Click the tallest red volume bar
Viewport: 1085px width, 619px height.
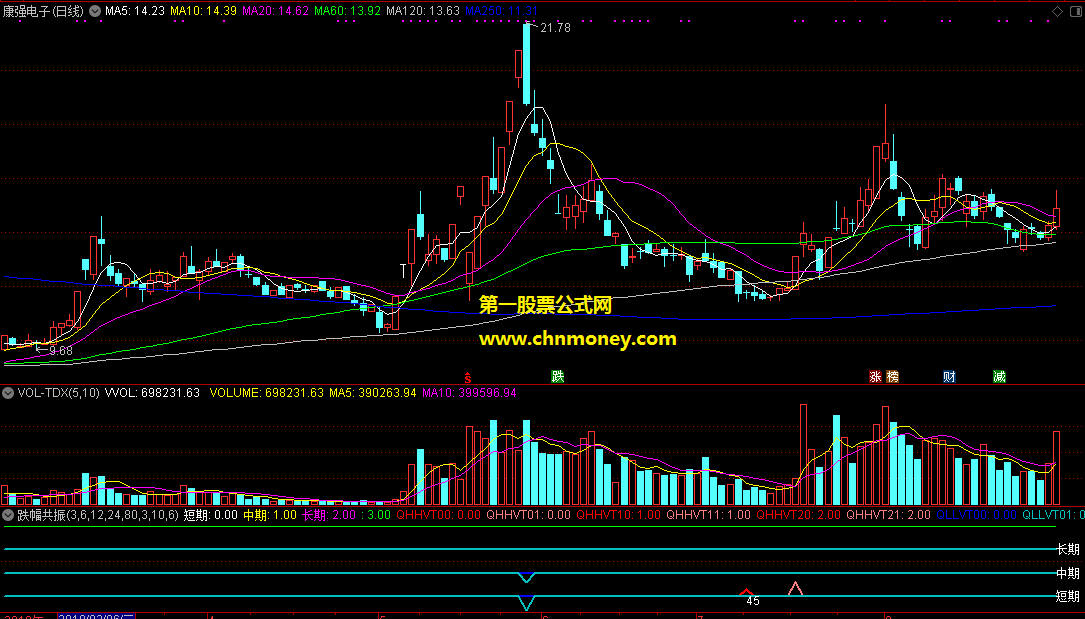click(803, 454)
